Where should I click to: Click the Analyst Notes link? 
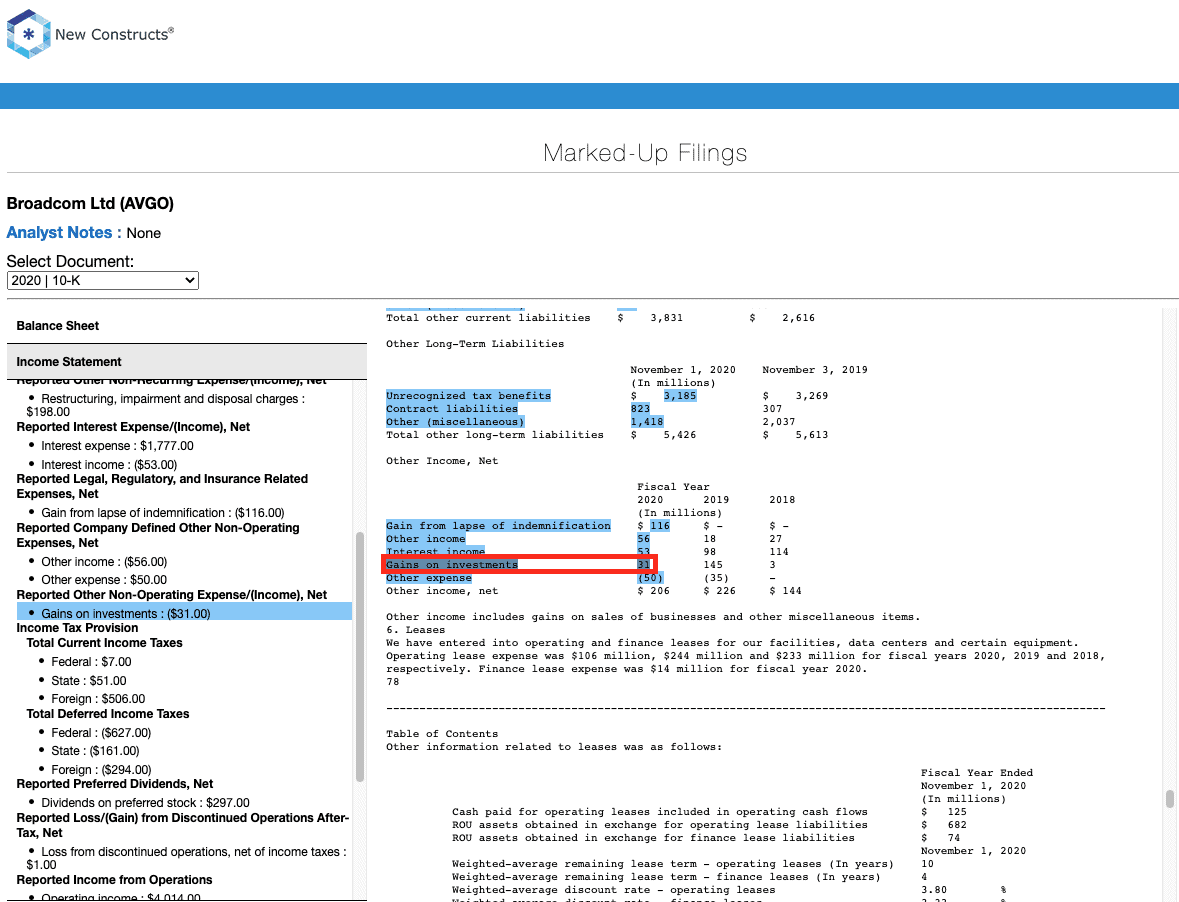coord(64,232)
